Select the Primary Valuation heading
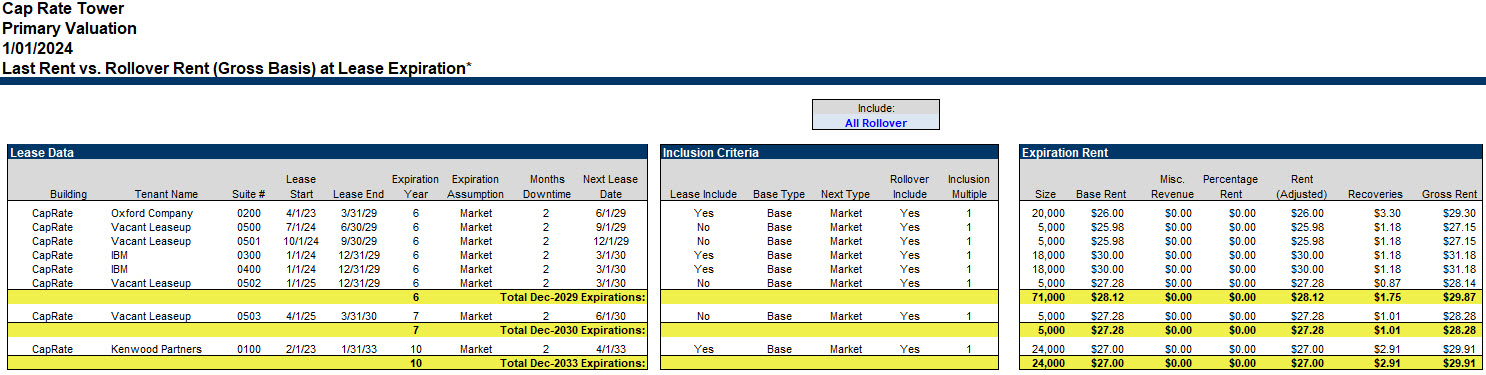This screenshot has height=375, width=1486. (69, 28)
